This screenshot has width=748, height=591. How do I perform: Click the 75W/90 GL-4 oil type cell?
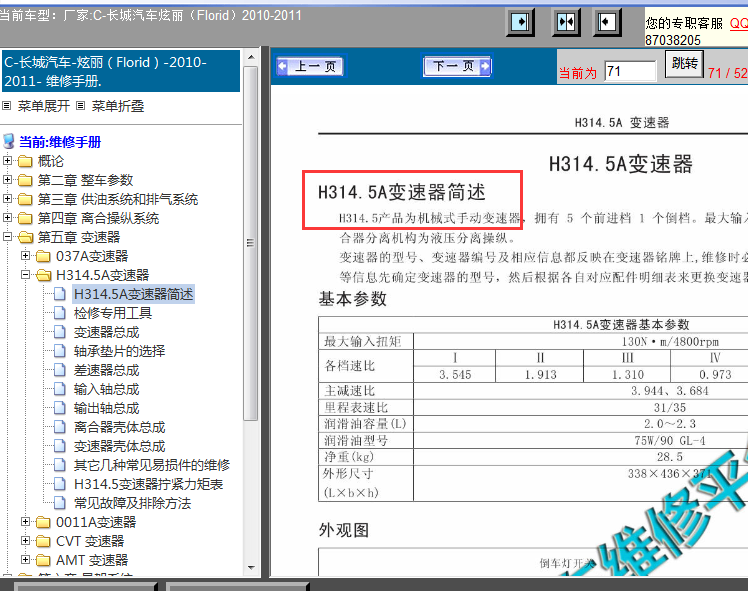coord(670,440)
